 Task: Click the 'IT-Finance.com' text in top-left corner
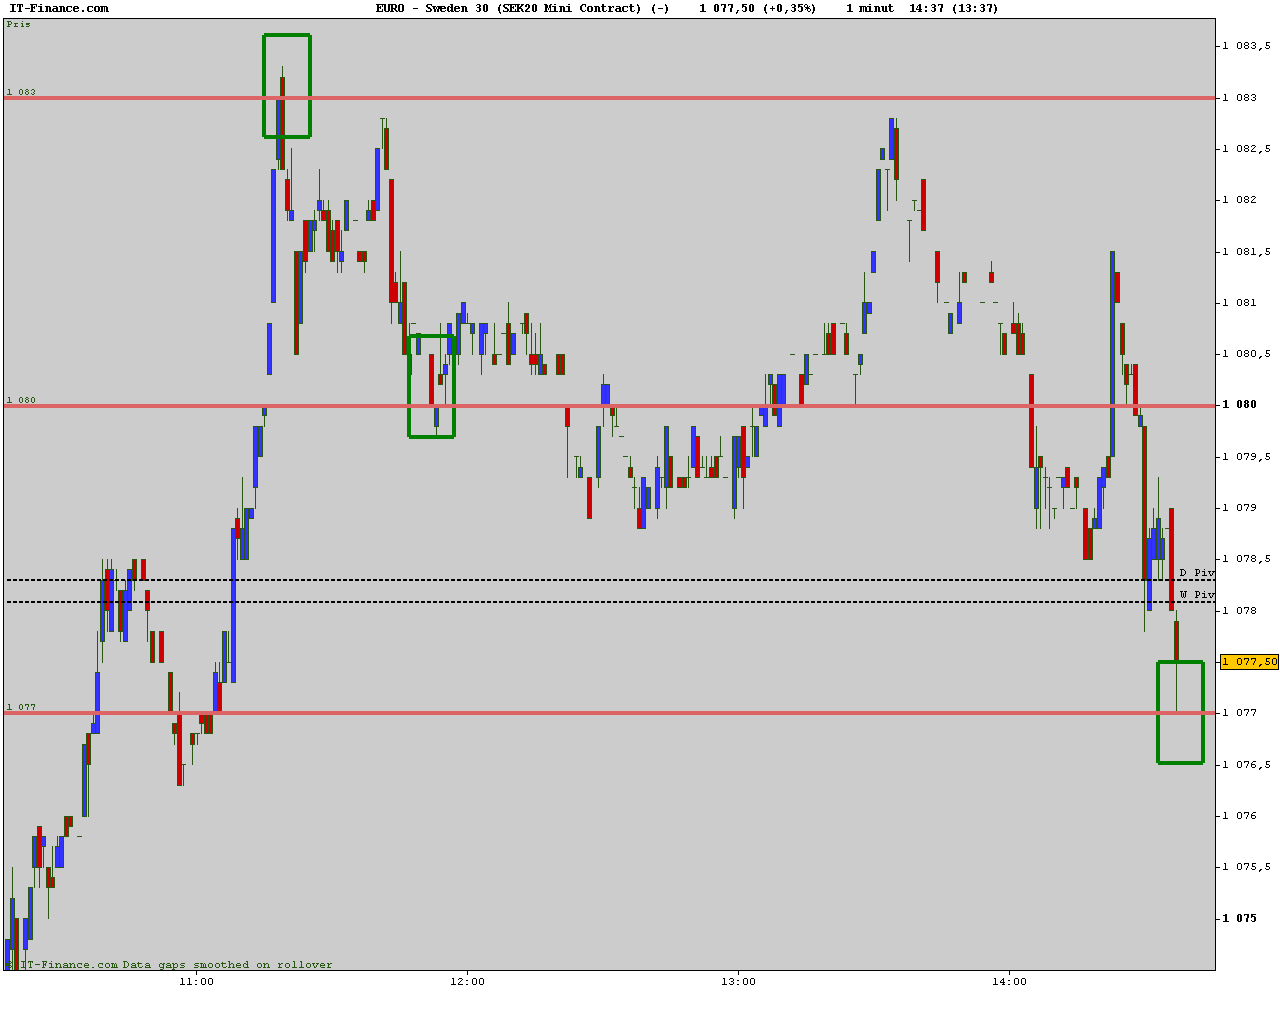click(59, 8)
